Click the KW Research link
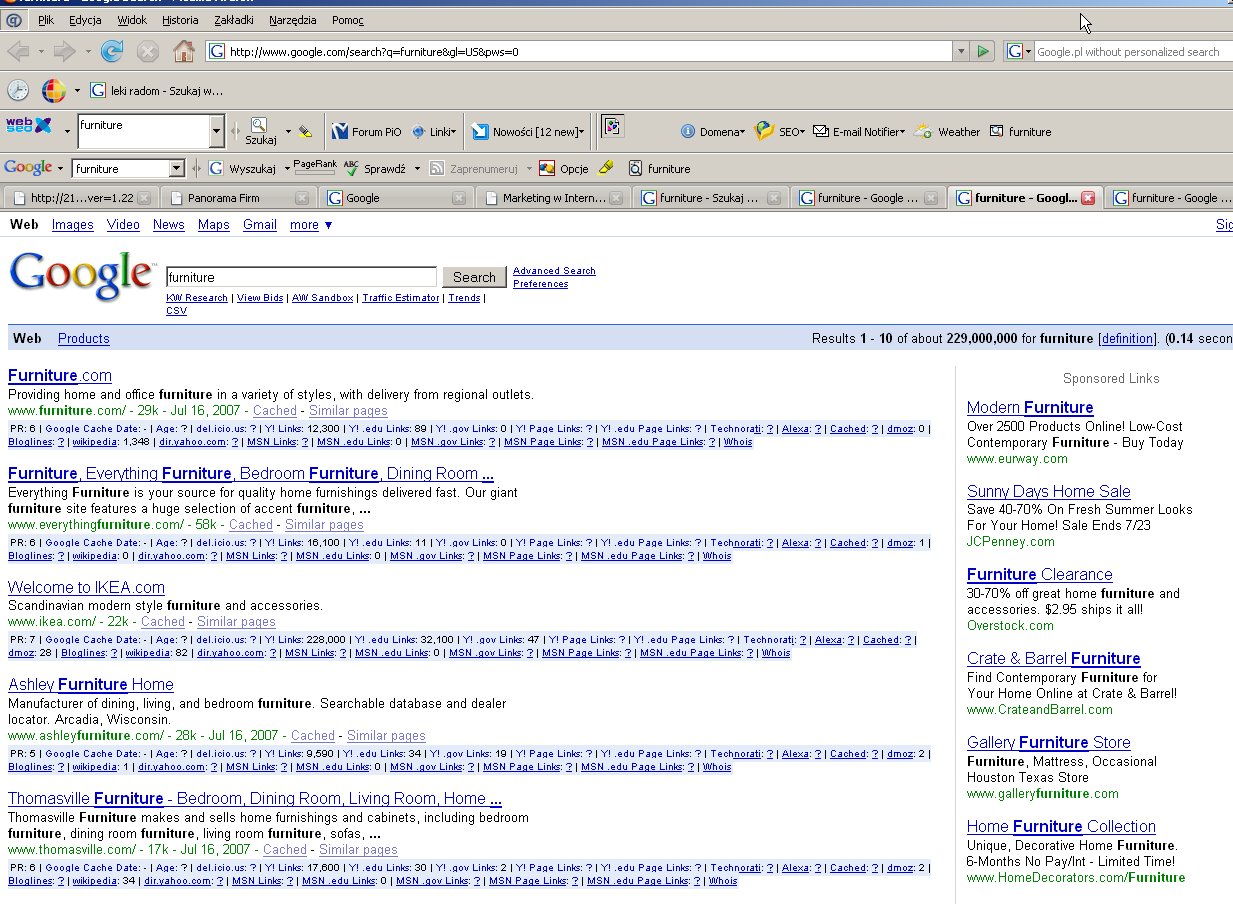This screenshot has width=1233, height=904. pyautogui.click(x=197, y=298)
